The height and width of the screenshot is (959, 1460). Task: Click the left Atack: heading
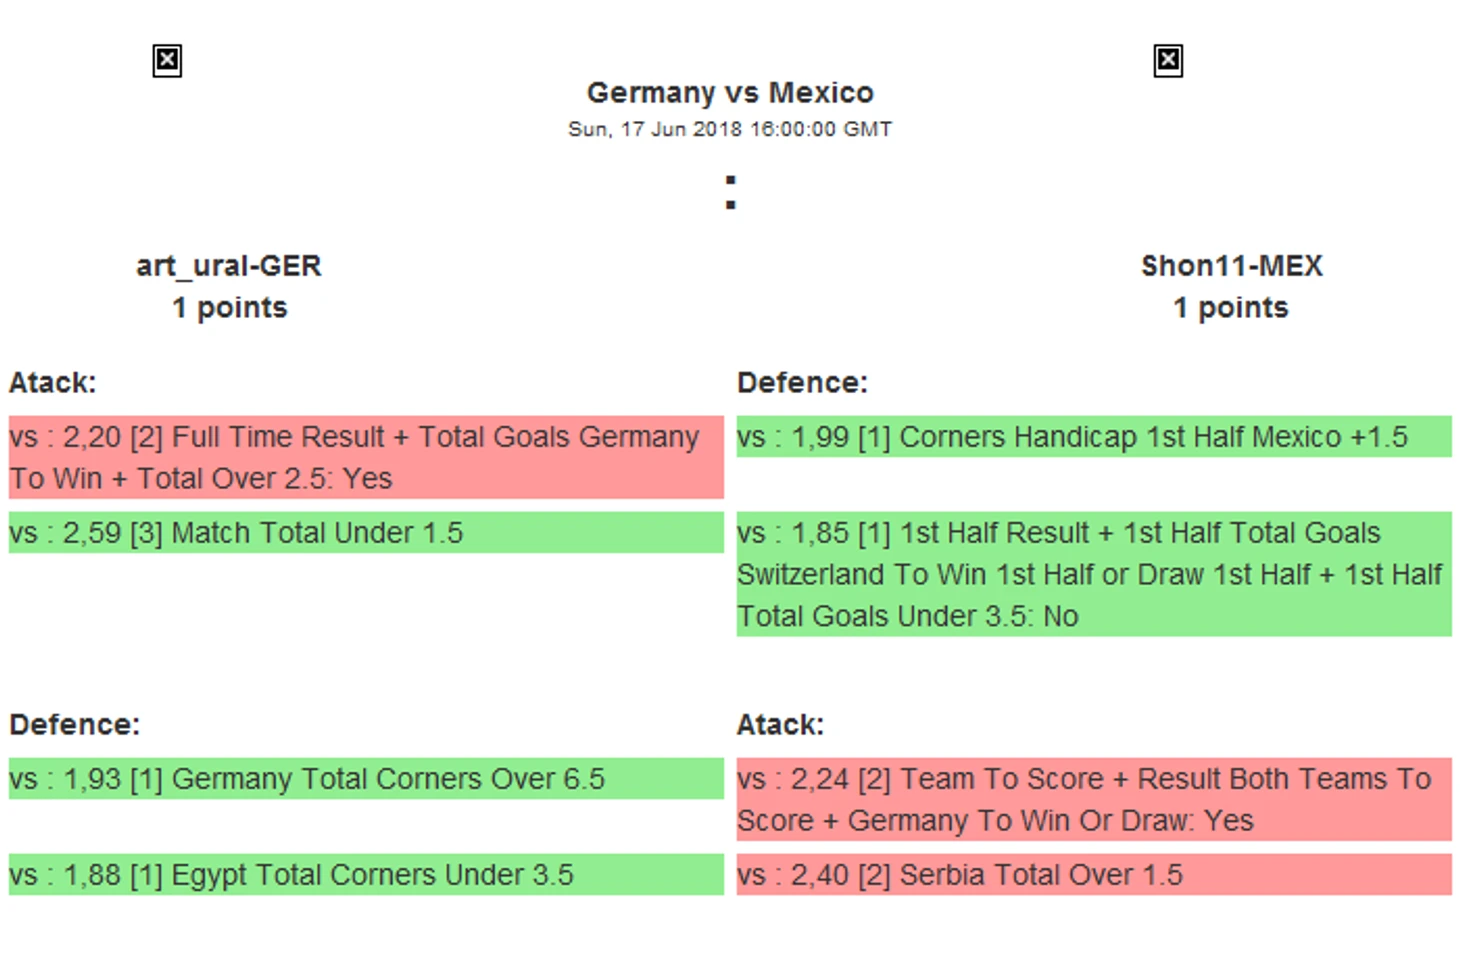coord(53,383)
